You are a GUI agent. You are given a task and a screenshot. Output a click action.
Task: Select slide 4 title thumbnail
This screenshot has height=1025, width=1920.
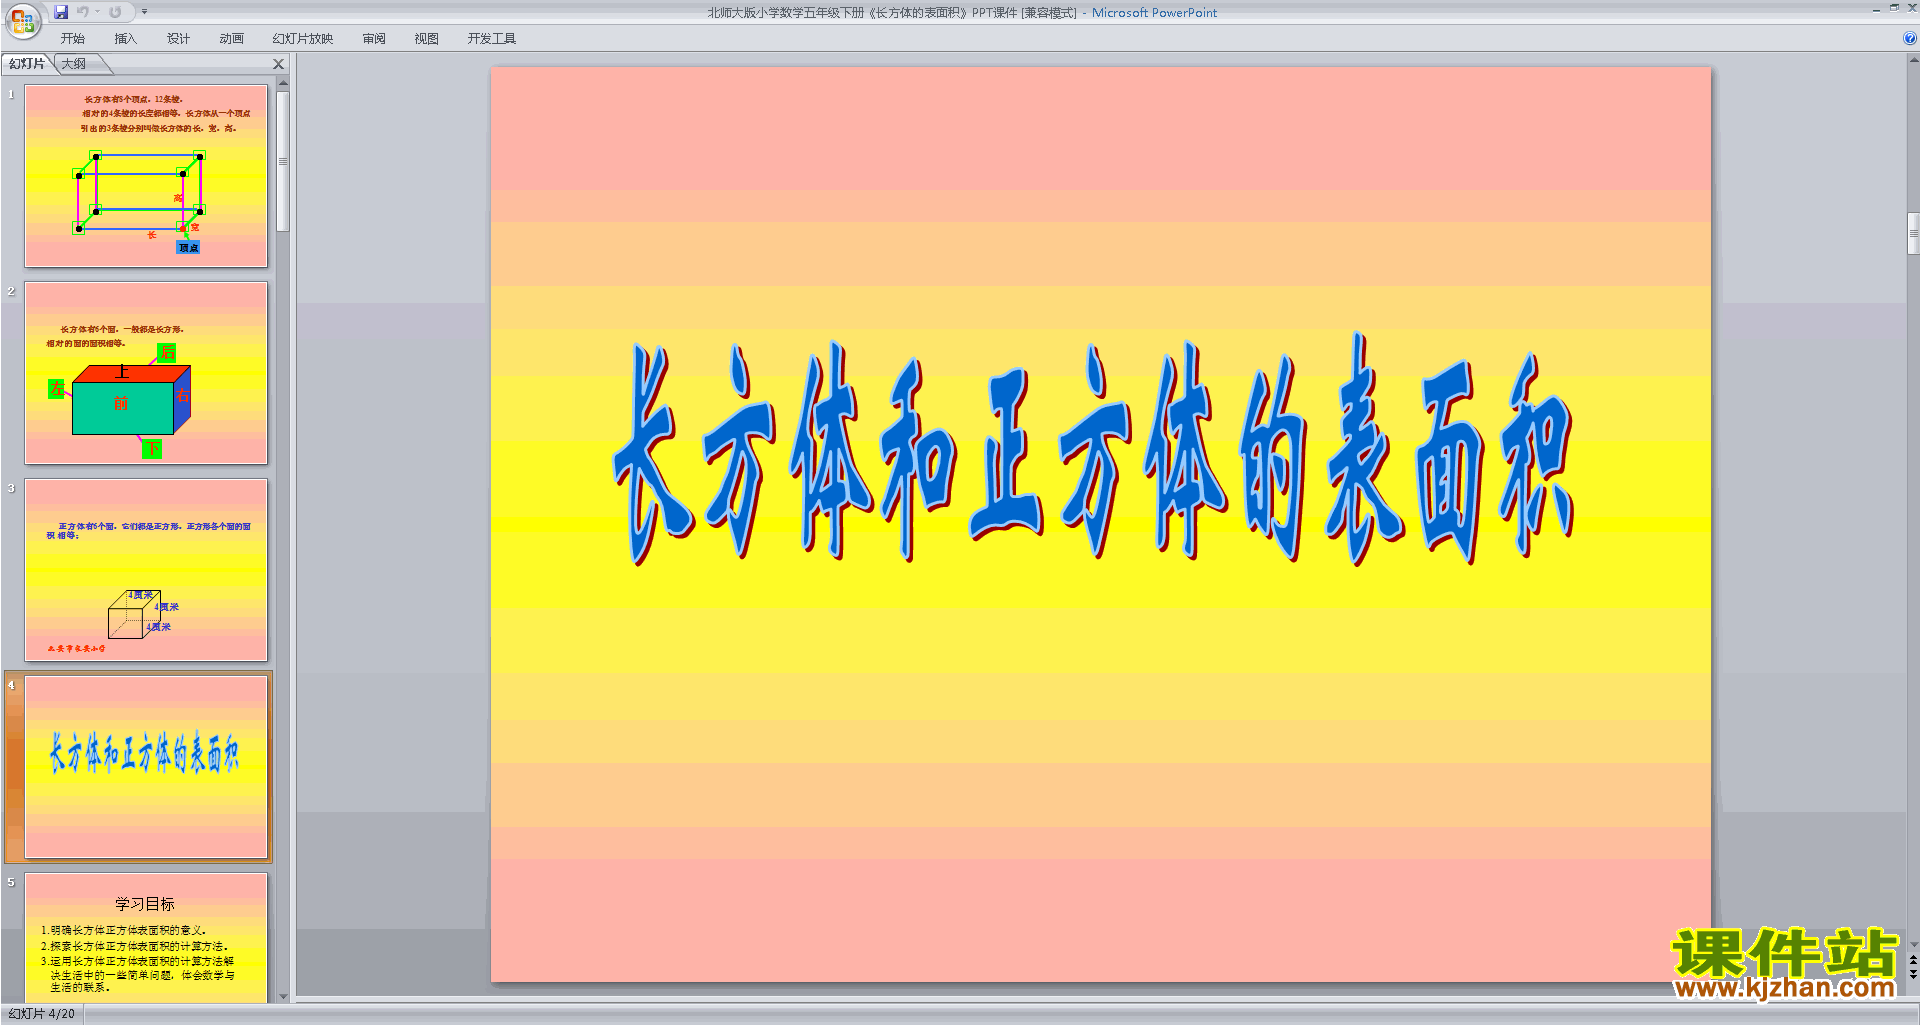146,767
